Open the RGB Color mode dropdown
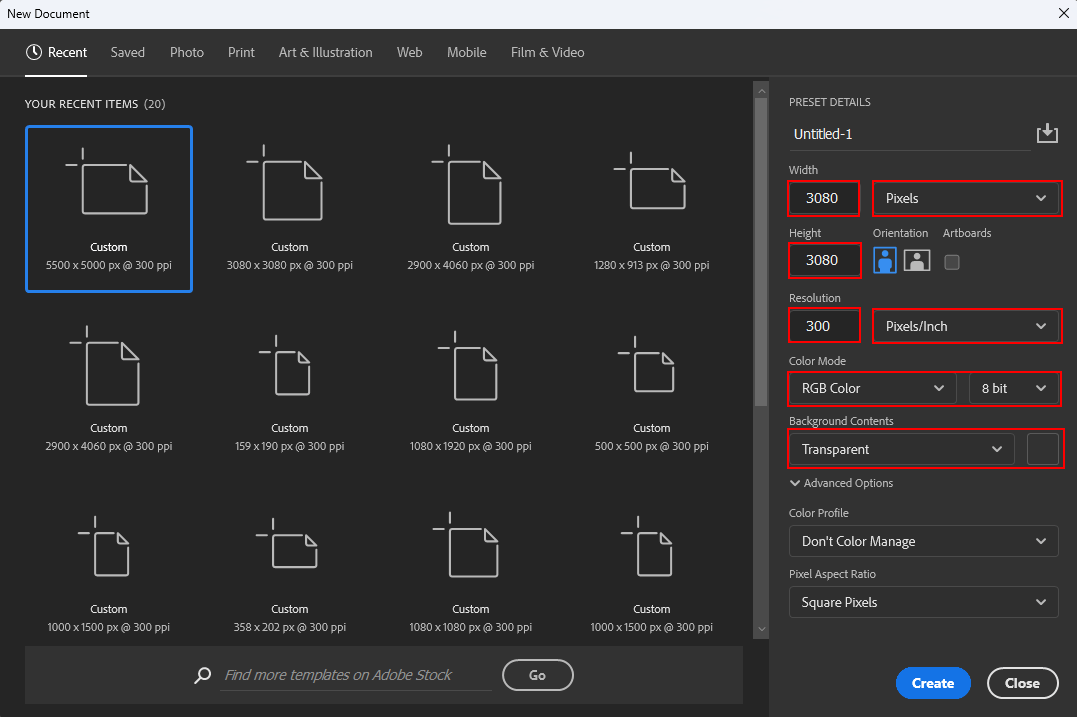The width and height of the screenshot is (1077, 717). point(872,388)
